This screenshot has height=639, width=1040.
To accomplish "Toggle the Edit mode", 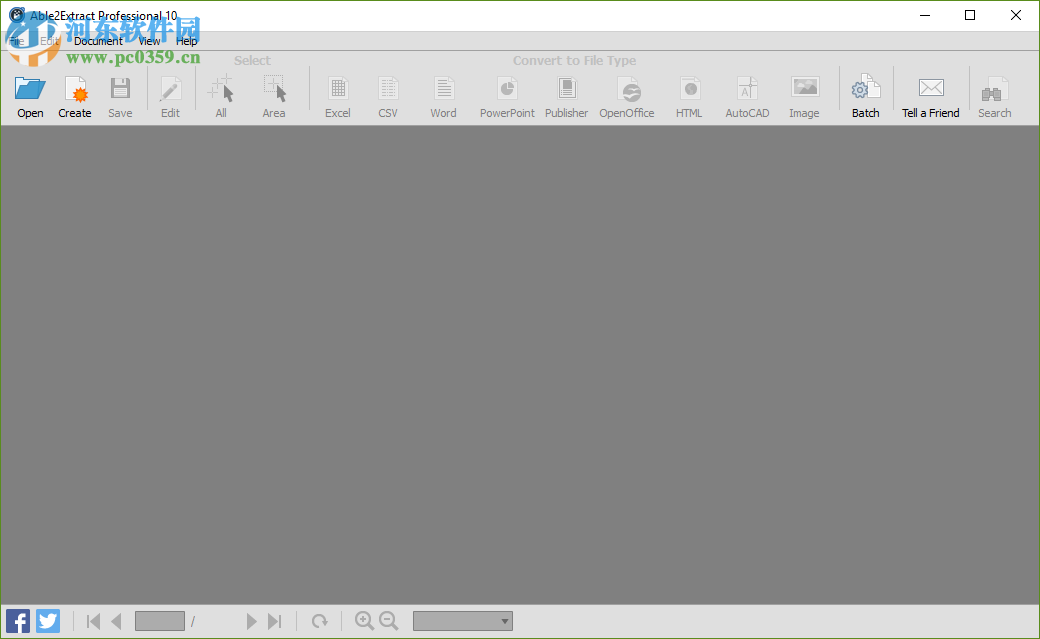I will [x=170, y=95].
